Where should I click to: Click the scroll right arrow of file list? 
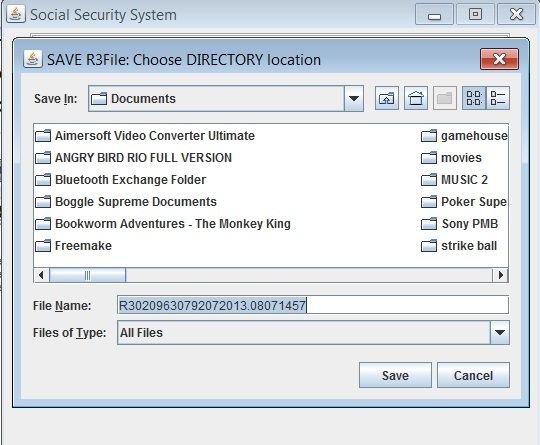[x=501, y=275]
